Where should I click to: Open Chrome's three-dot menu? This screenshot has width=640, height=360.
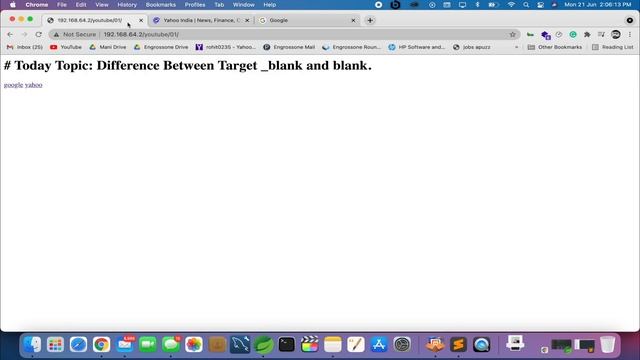point(630,35)
